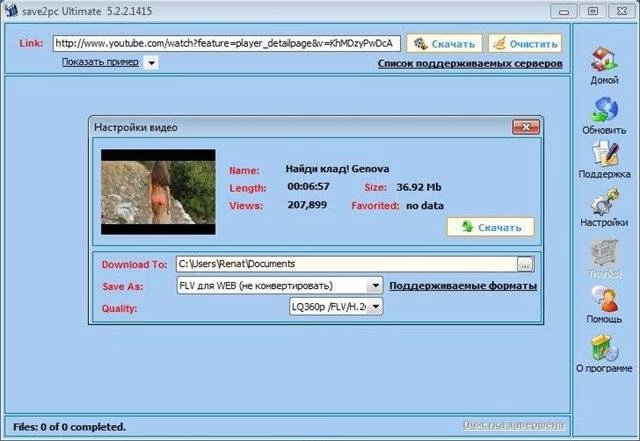
Task: Expand the dropdown arrow beside Показать пример
Action: (x=151, y=63)
